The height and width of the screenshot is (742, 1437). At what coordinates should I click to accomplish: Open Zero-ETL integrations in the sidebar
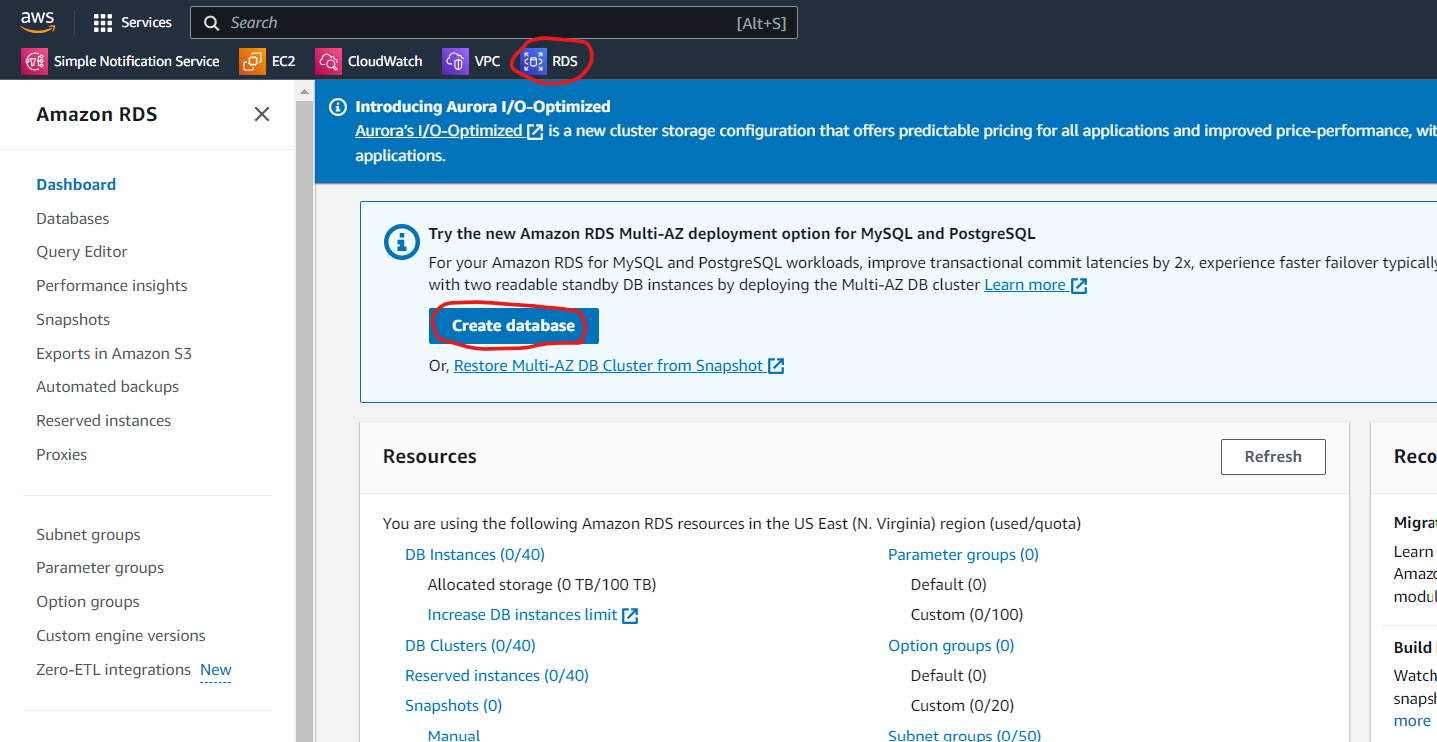pos(113,670)
